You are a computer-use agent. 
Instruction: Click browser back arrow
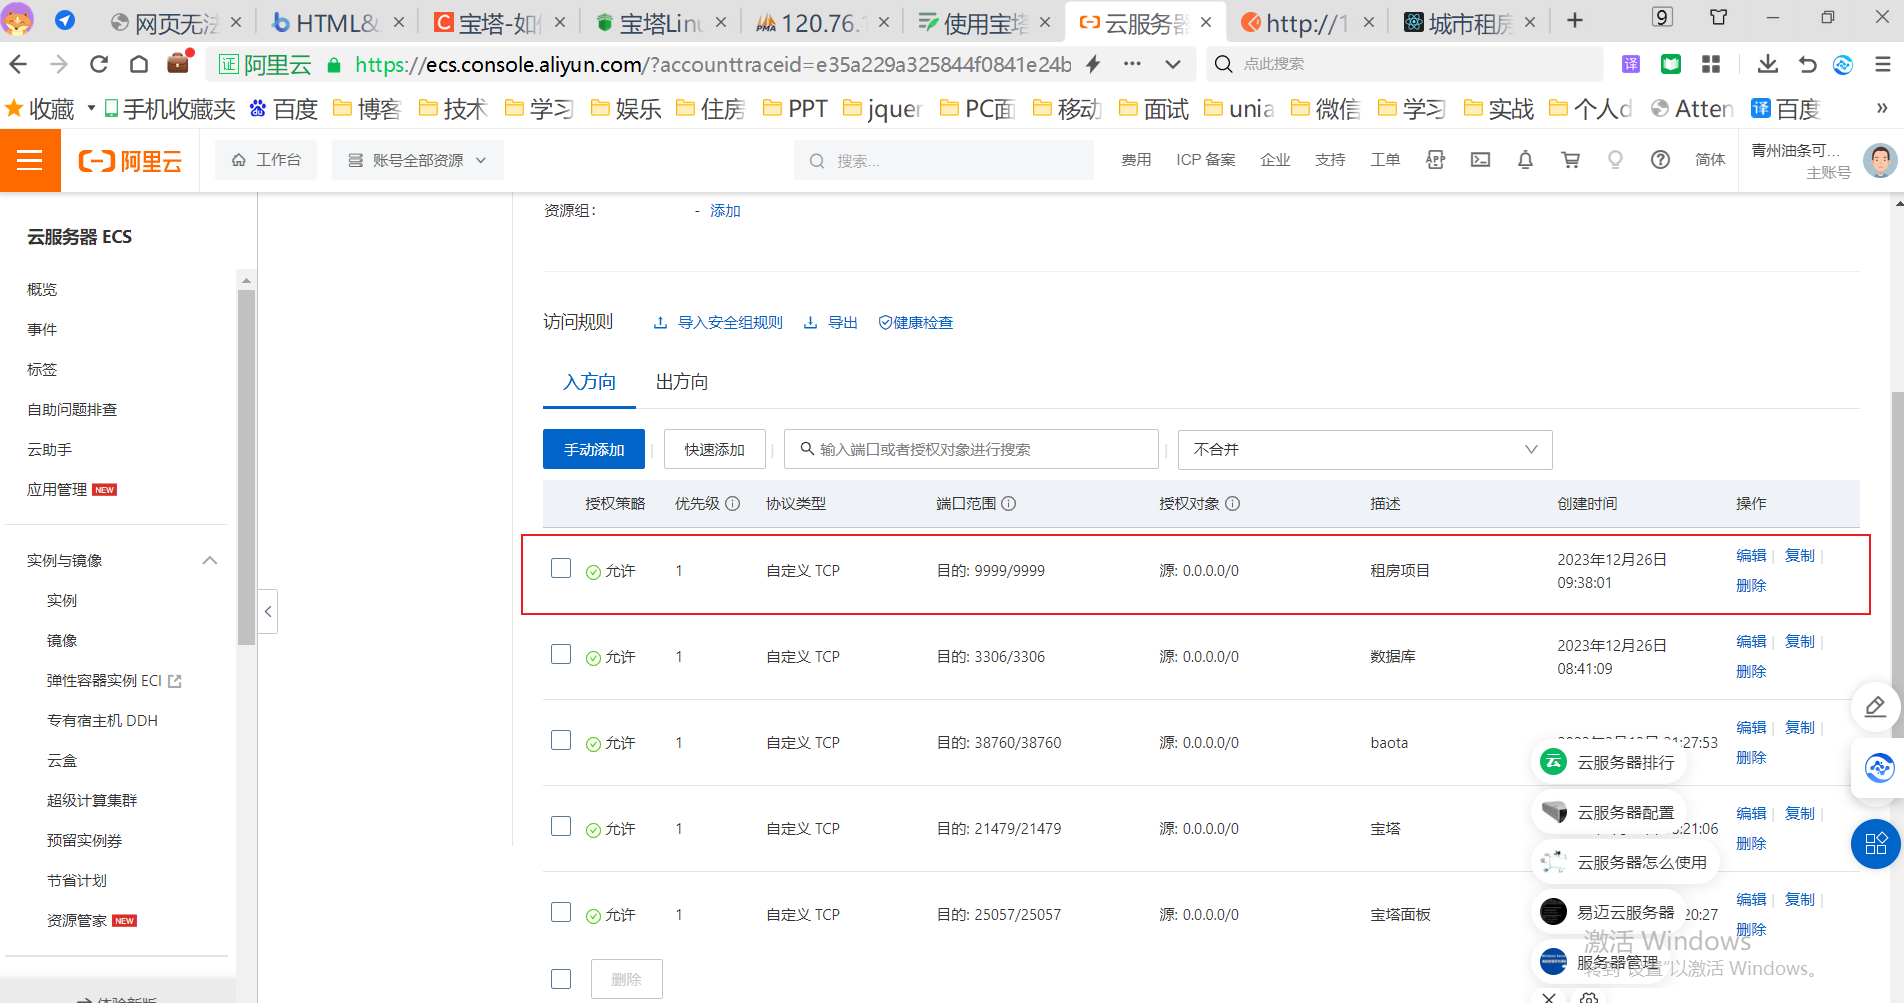pyautogui.click(x=18, y=64)
